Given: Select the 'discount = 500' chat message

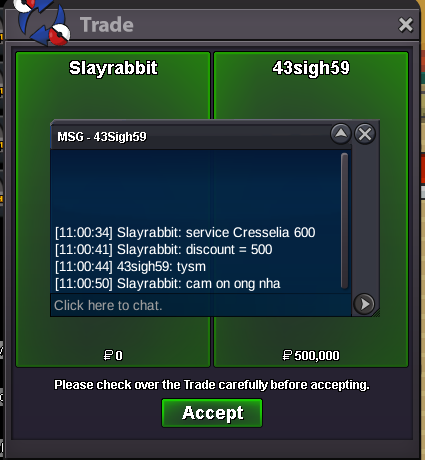Looking at the screenshot, I should [x=163, y=249].
